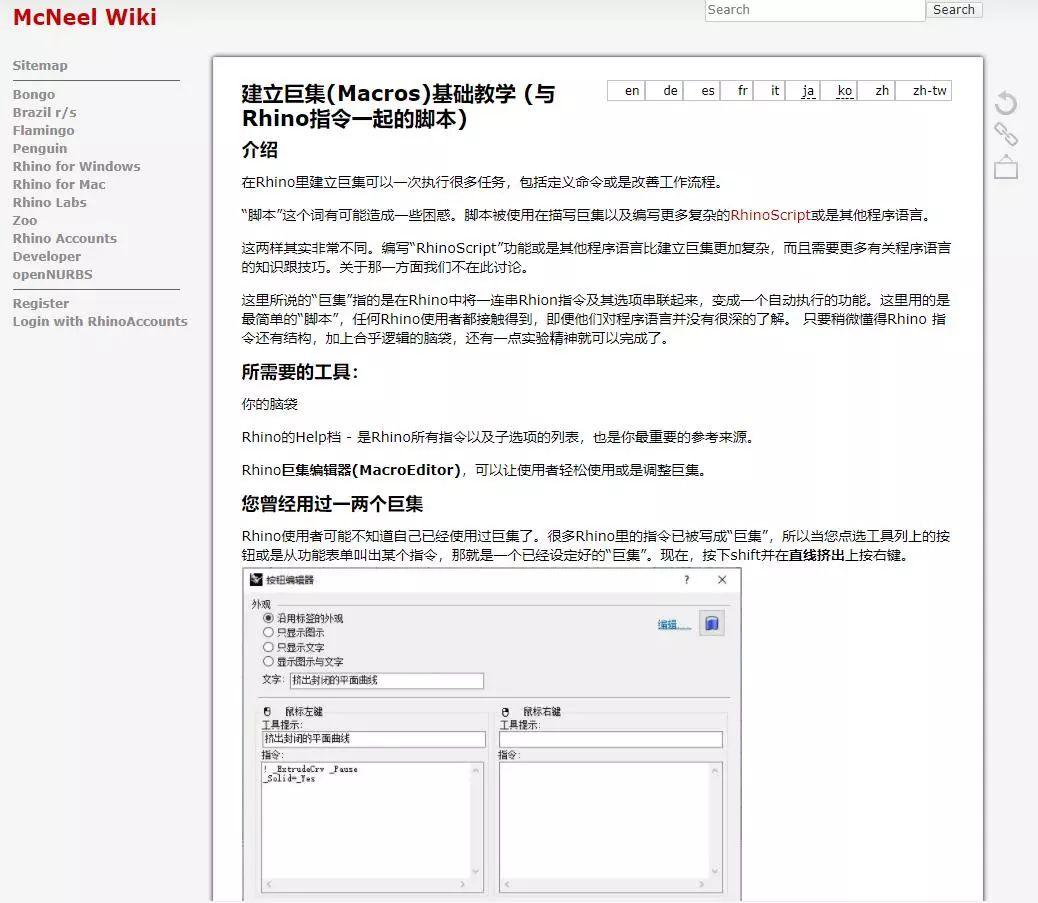The height and width of the screenshot is (903, 1038).
Task: Switch page language to en
Action: [x=632, y=91]
